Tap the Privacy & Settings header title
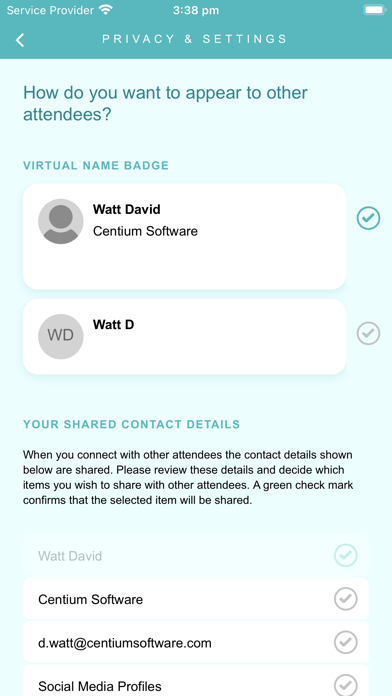The height and width of the screenshot is (696, 392). tap(195, 39)
